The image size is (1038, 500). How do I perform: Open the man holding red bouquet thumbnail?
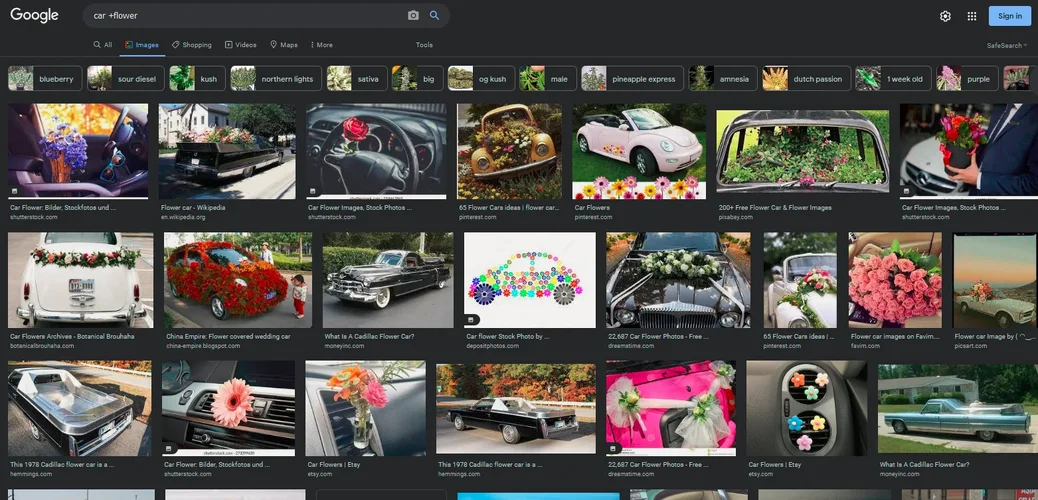point(968,151)
